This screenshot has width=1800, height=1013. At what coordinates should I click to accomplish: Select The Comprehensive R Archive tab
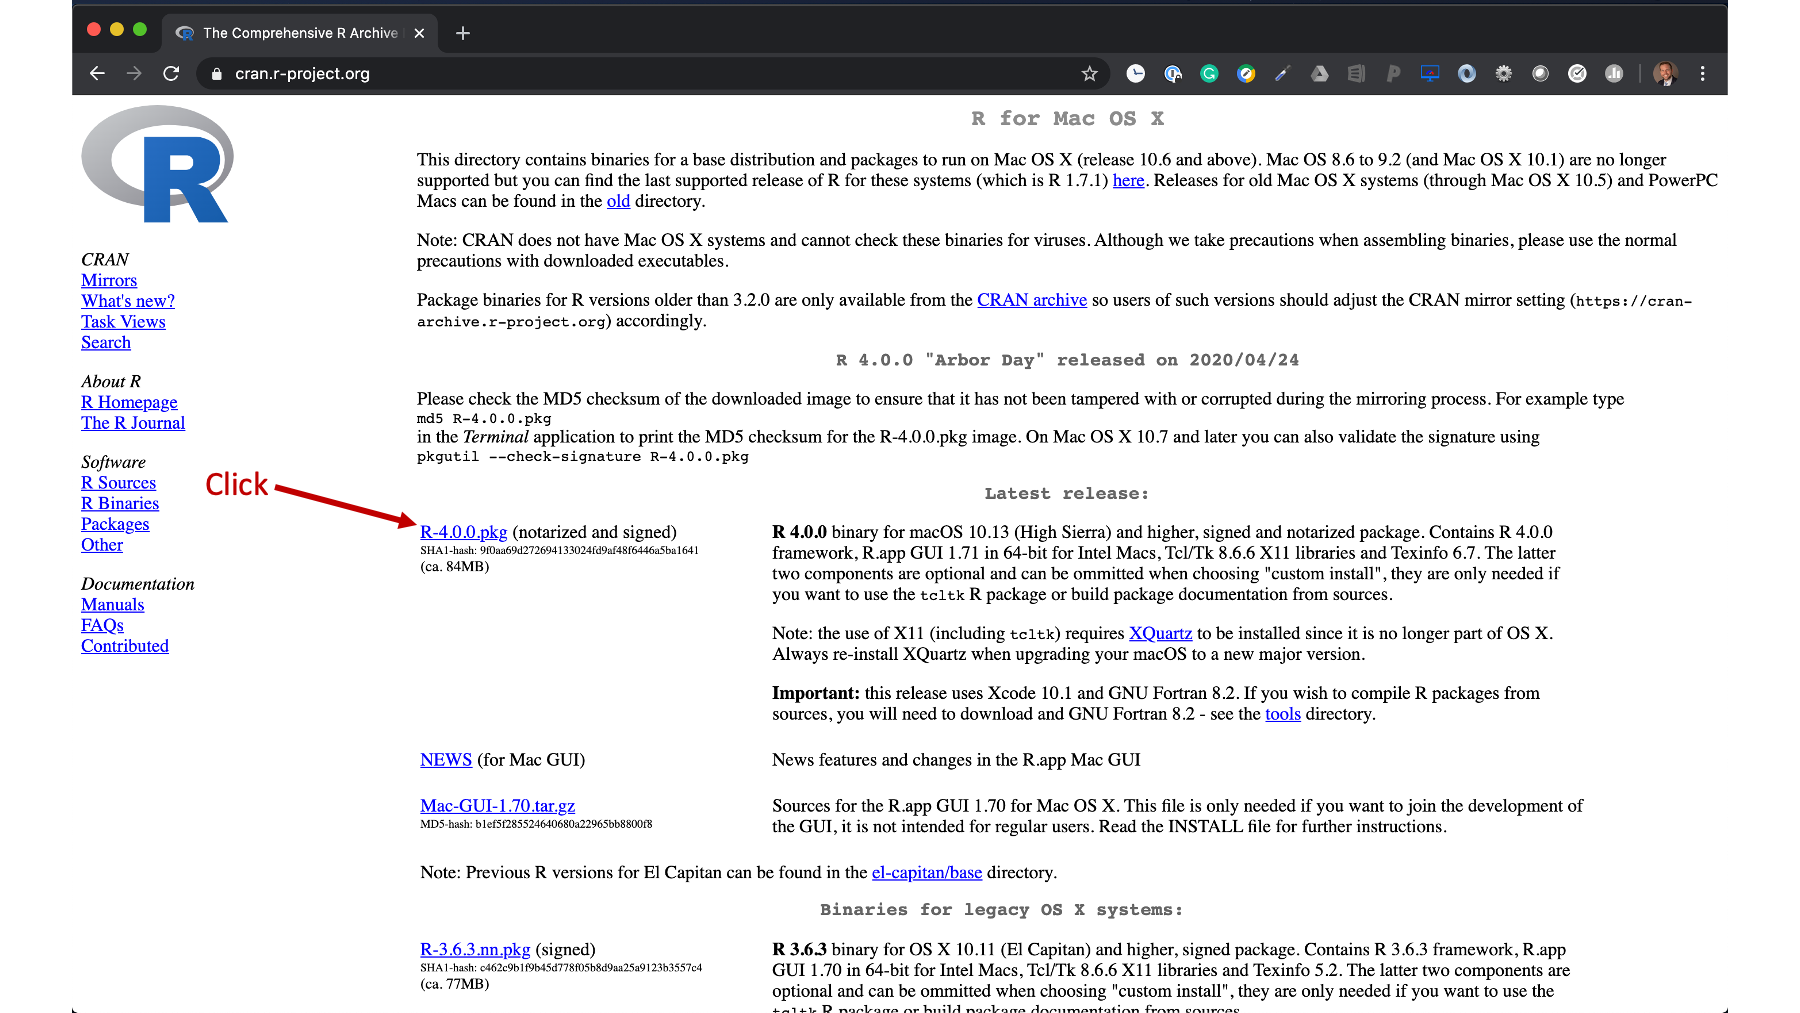[x=300, y=33]
